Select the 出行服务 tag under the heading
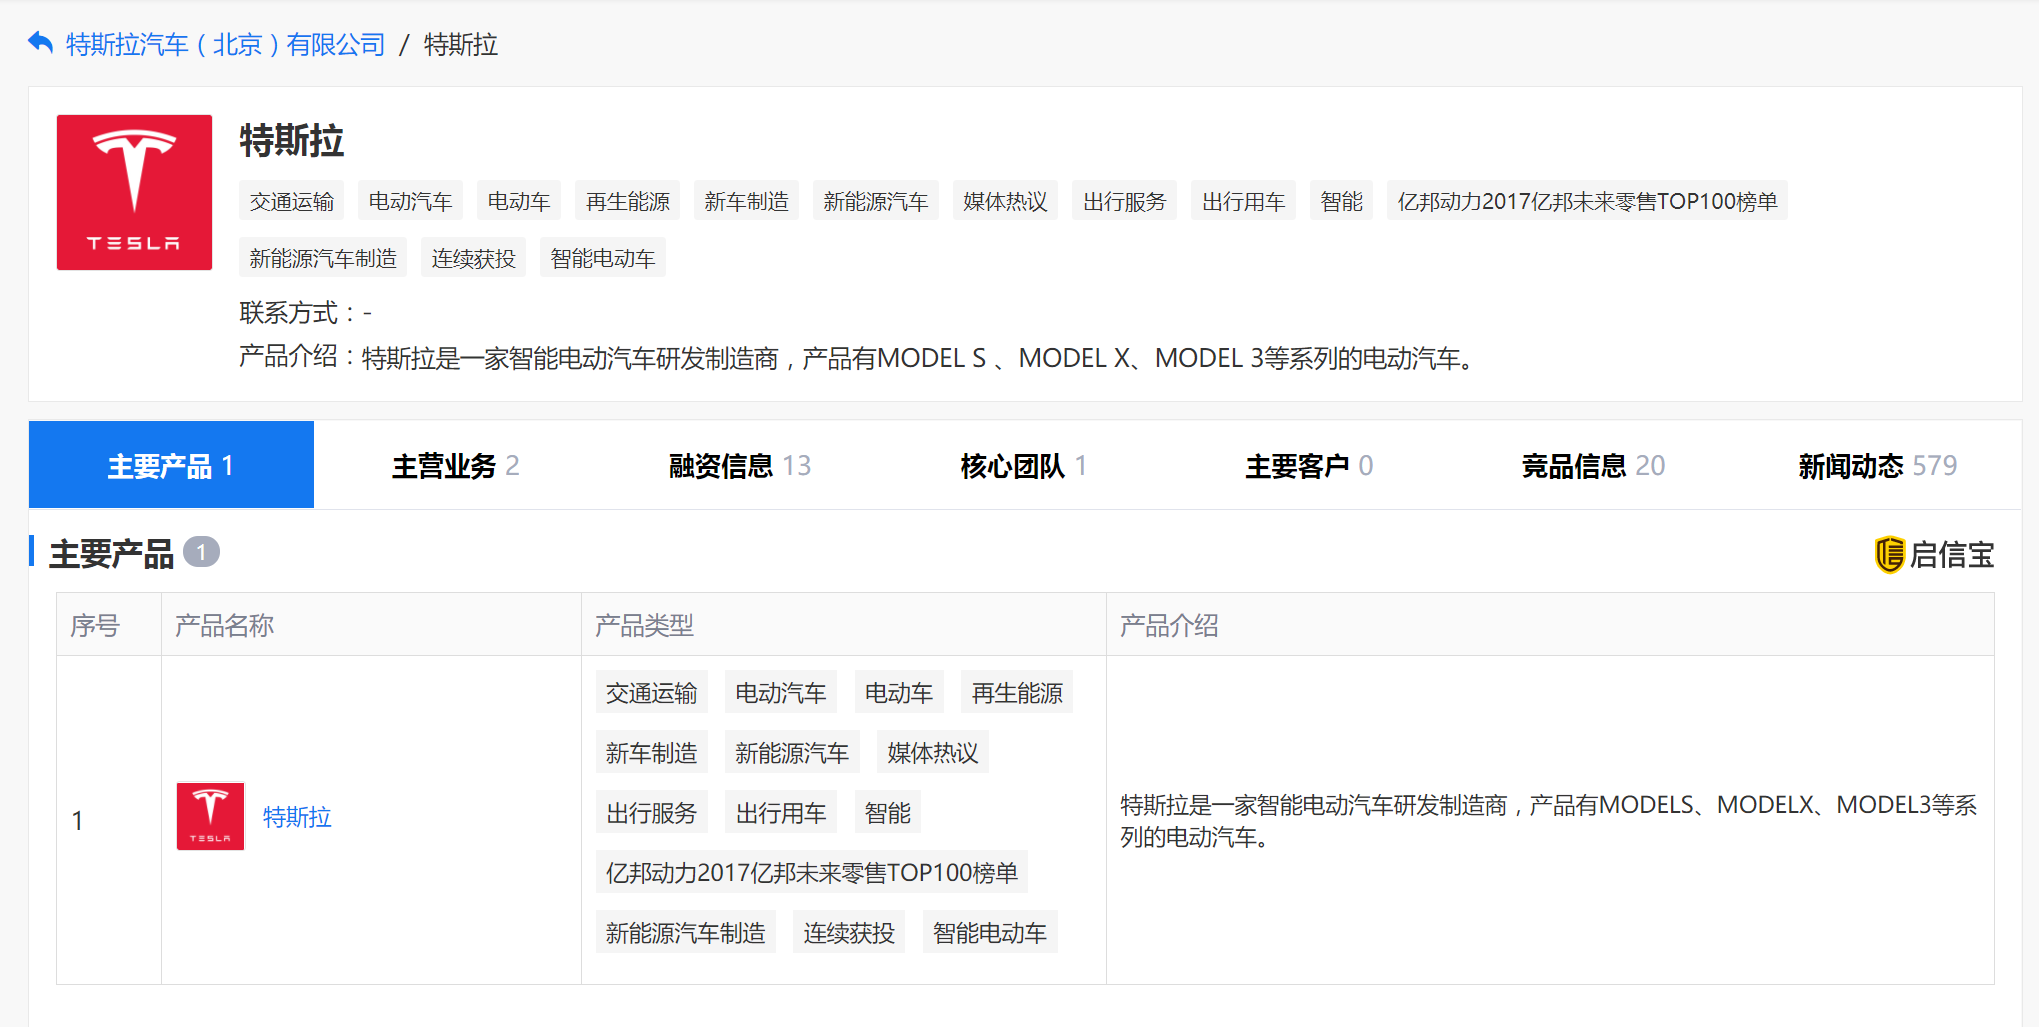 [x=1125, y=201]
